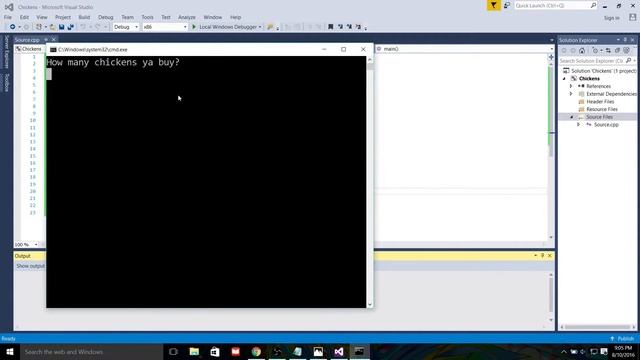
Task: Click the Publish button in status bar
Action: 622,339
